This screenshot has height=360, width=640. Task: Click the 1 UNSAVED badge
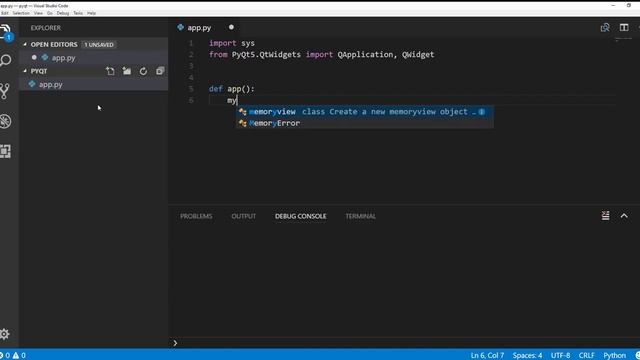(x=99, y=44)
